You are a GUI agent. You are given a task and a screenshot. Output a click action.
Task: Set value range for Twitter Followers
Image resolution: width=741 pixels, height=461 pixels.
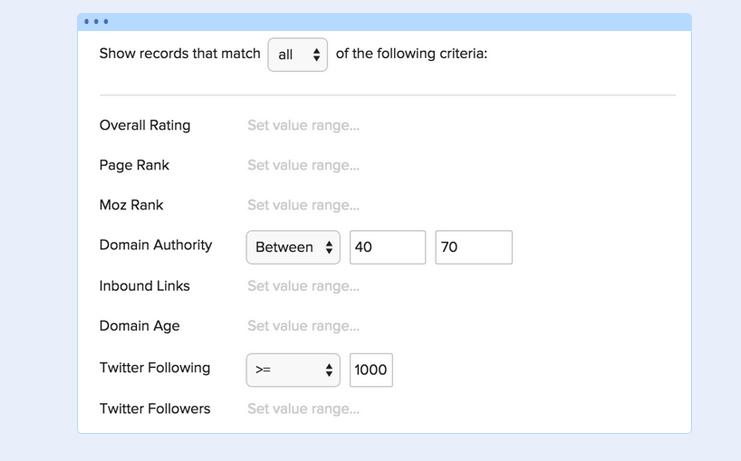(303, 409)
